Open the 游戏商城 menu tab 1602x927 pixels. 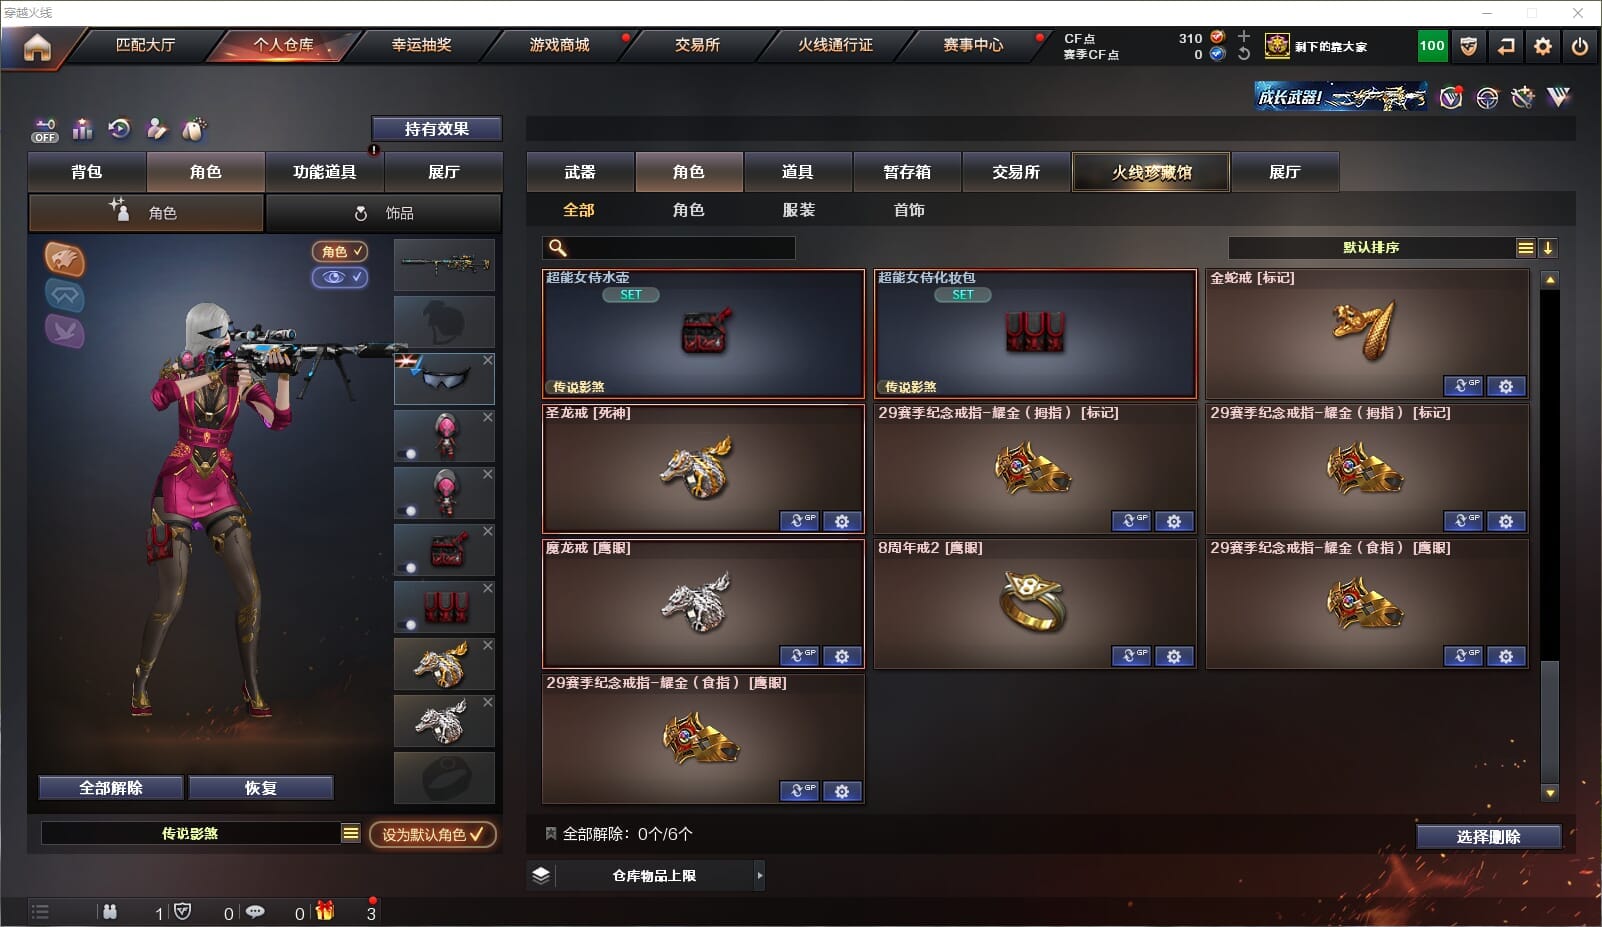(560, 45)
